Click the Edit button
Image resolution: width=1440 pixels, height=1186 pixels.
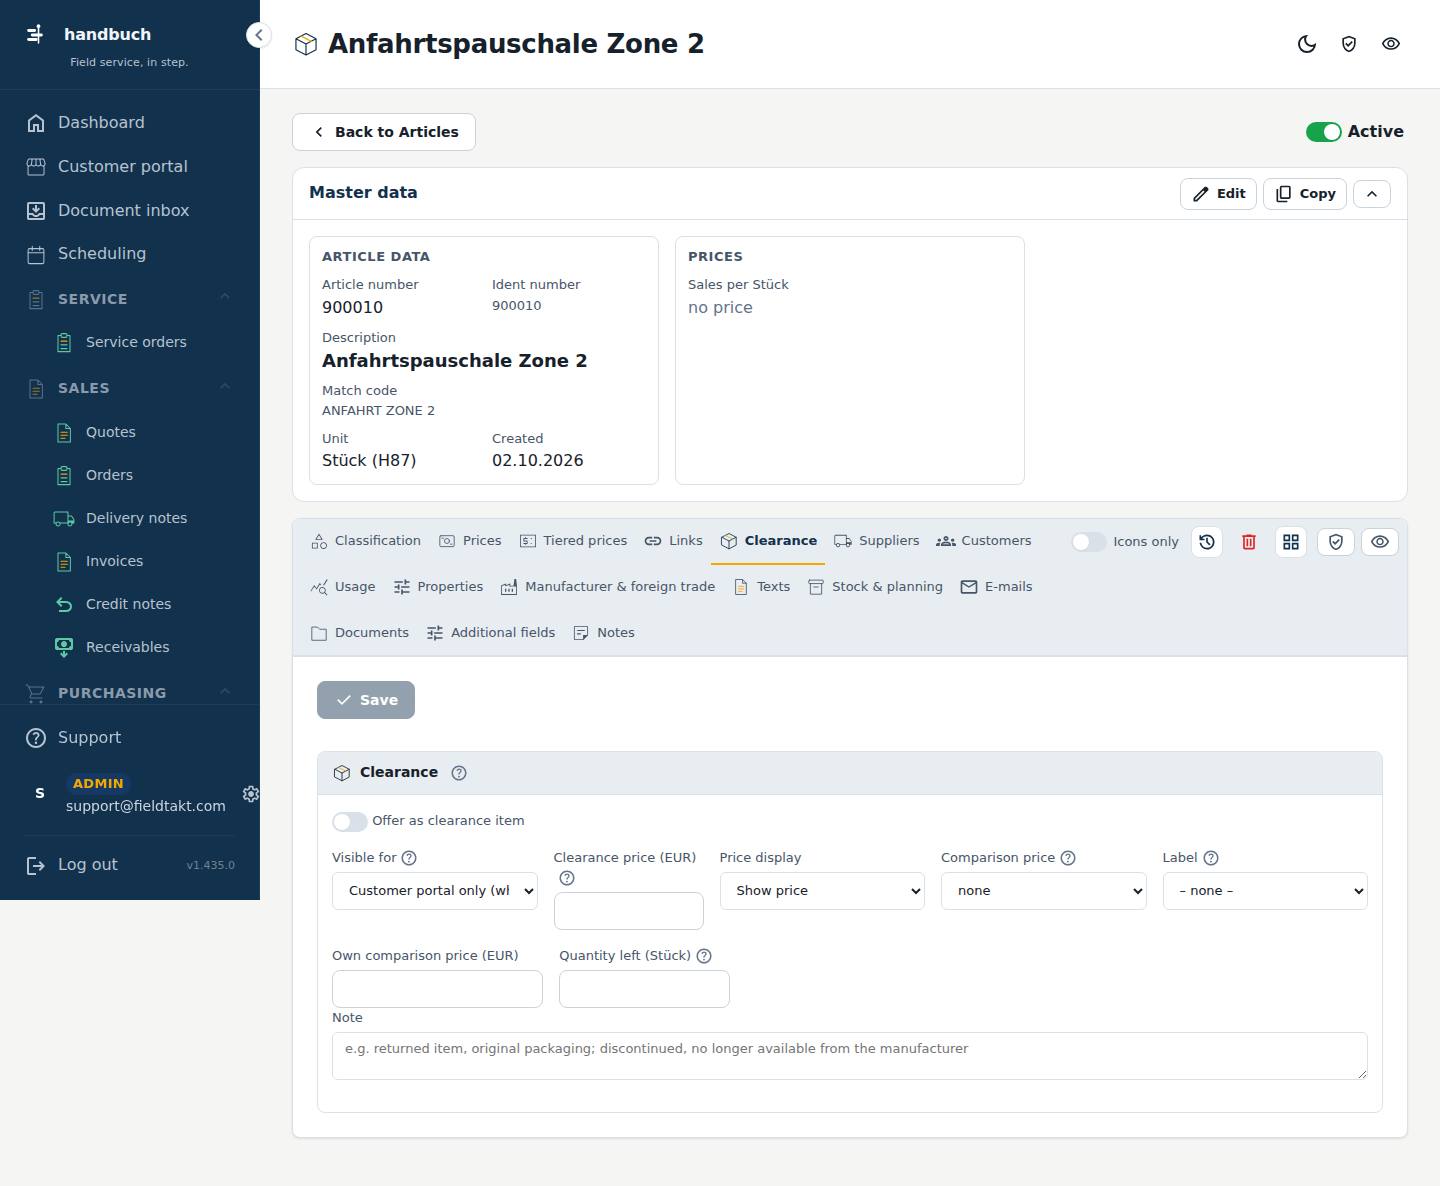(1218, 194)
